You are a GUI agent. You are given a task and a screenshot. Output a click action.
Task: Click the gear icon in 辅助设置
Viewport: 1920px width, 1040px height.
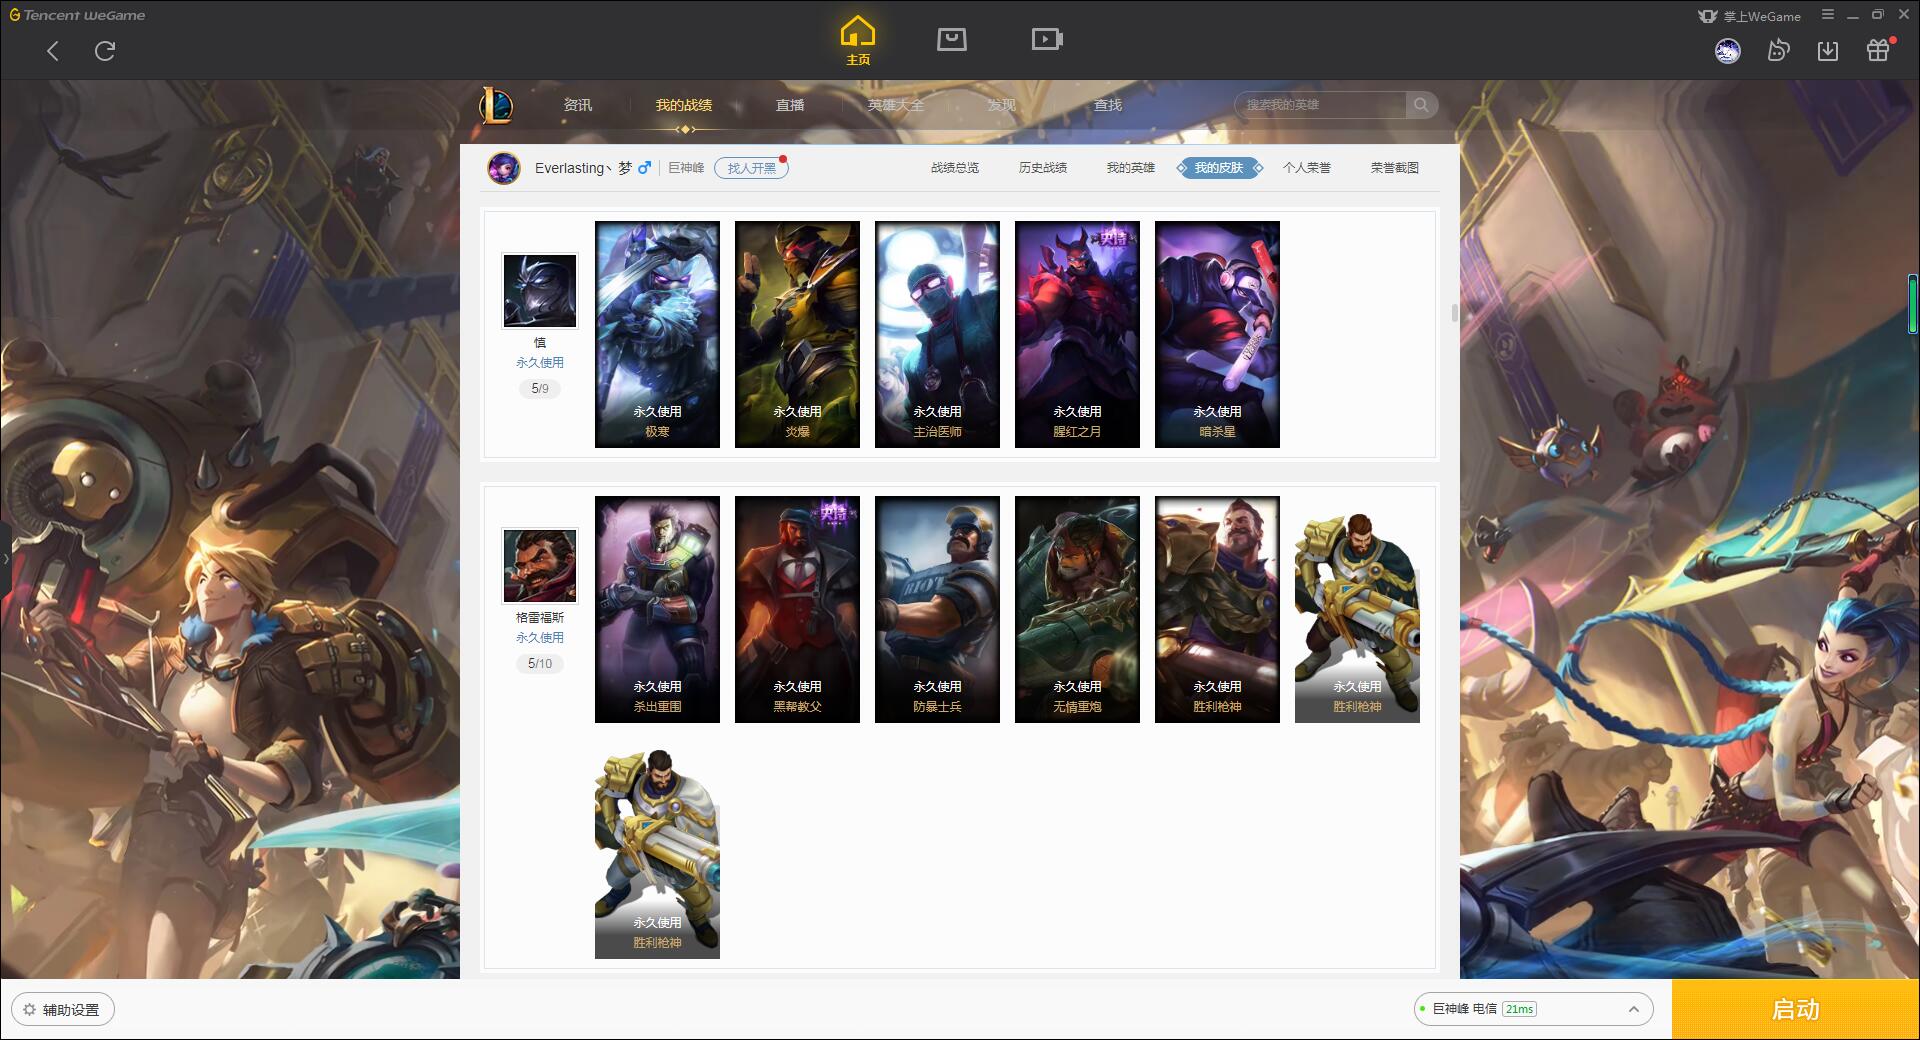[x=29, y=1010]
